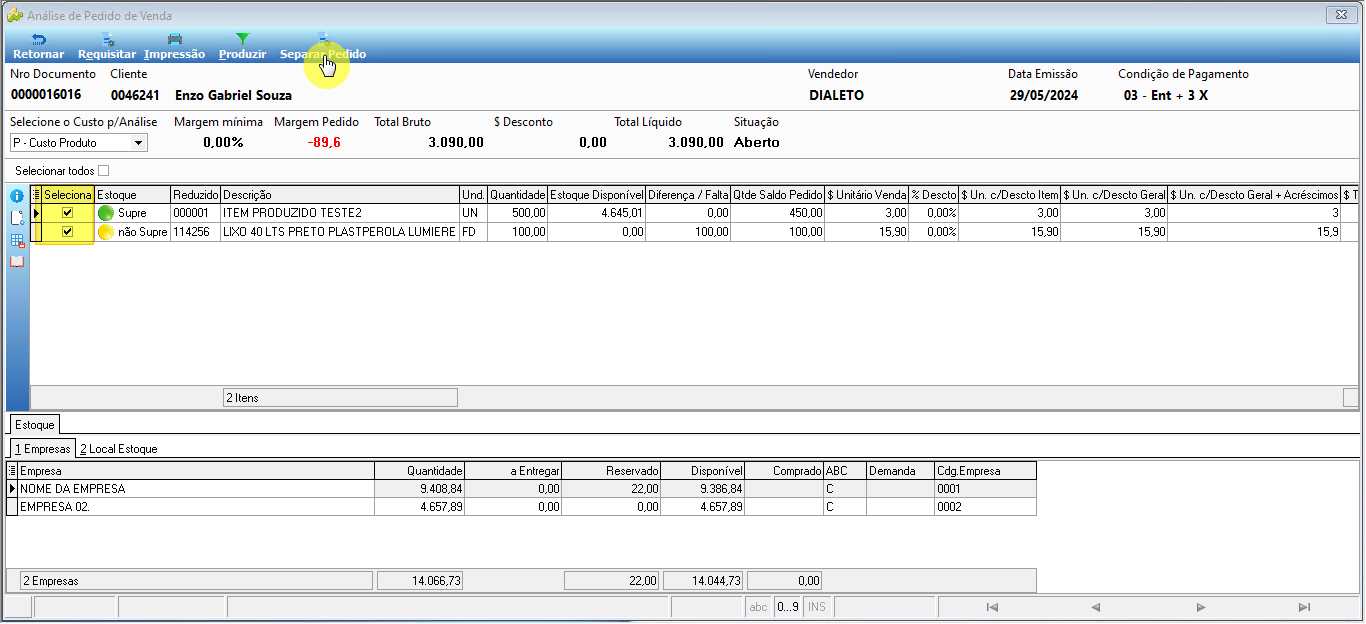Screen dimensions: 1366x624
Task: Click the blue information icon in sidebar
Action: coord(17,196)
